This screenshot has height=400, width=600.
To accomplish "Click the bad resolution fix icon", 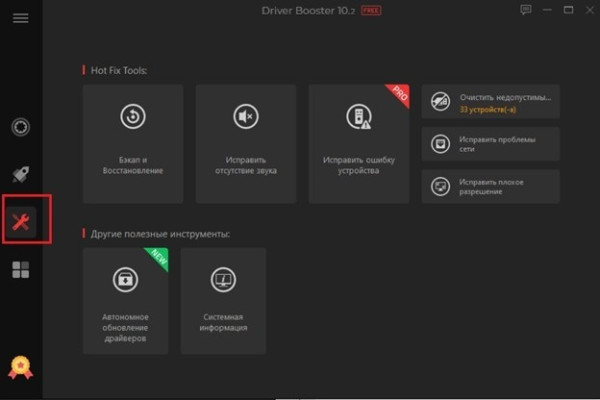I will pos(440,187).
